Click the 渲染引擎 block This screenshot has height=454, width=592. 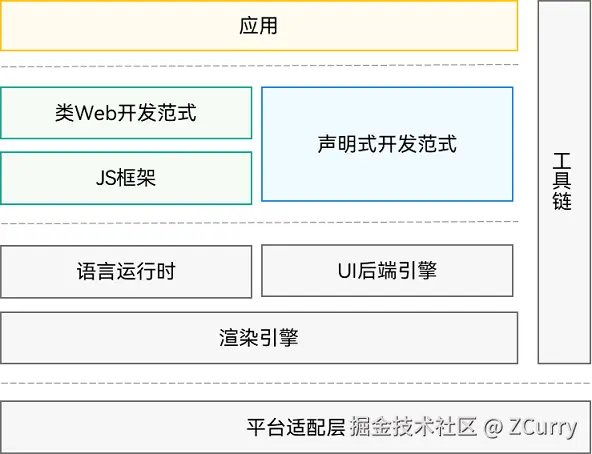(259, 338)
